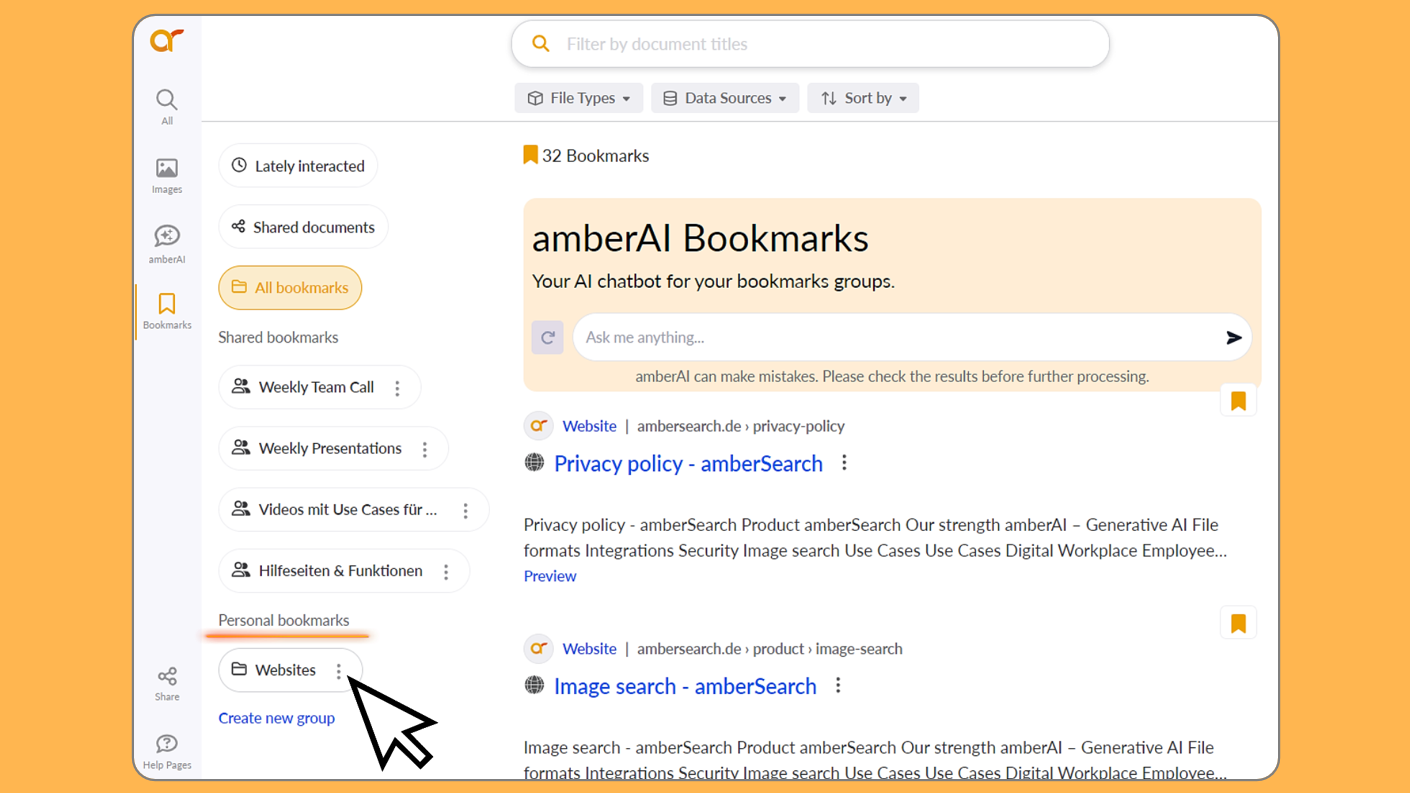The width and height of the screenshot is (1410, 793).
Task: Send the amberAI message with arrow icon
Action: tap(1234, 338)
